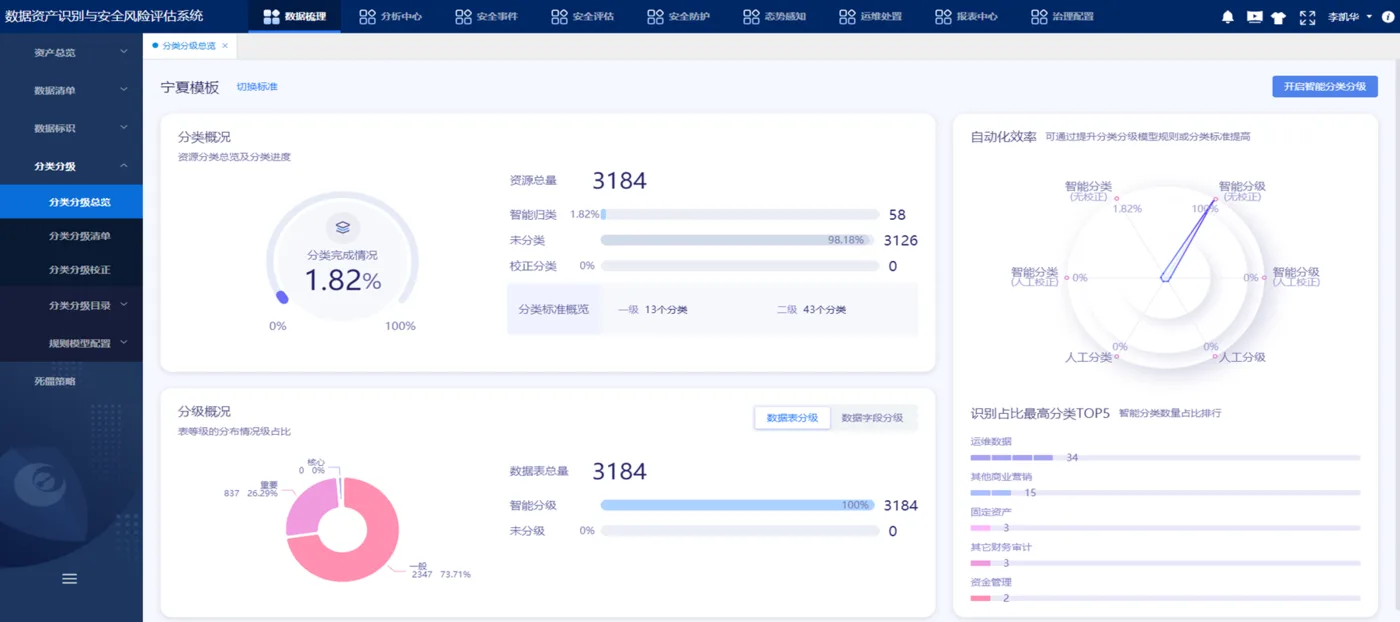
Task: Click the 开启智能分类分级 button
Action: point(1325,87)
